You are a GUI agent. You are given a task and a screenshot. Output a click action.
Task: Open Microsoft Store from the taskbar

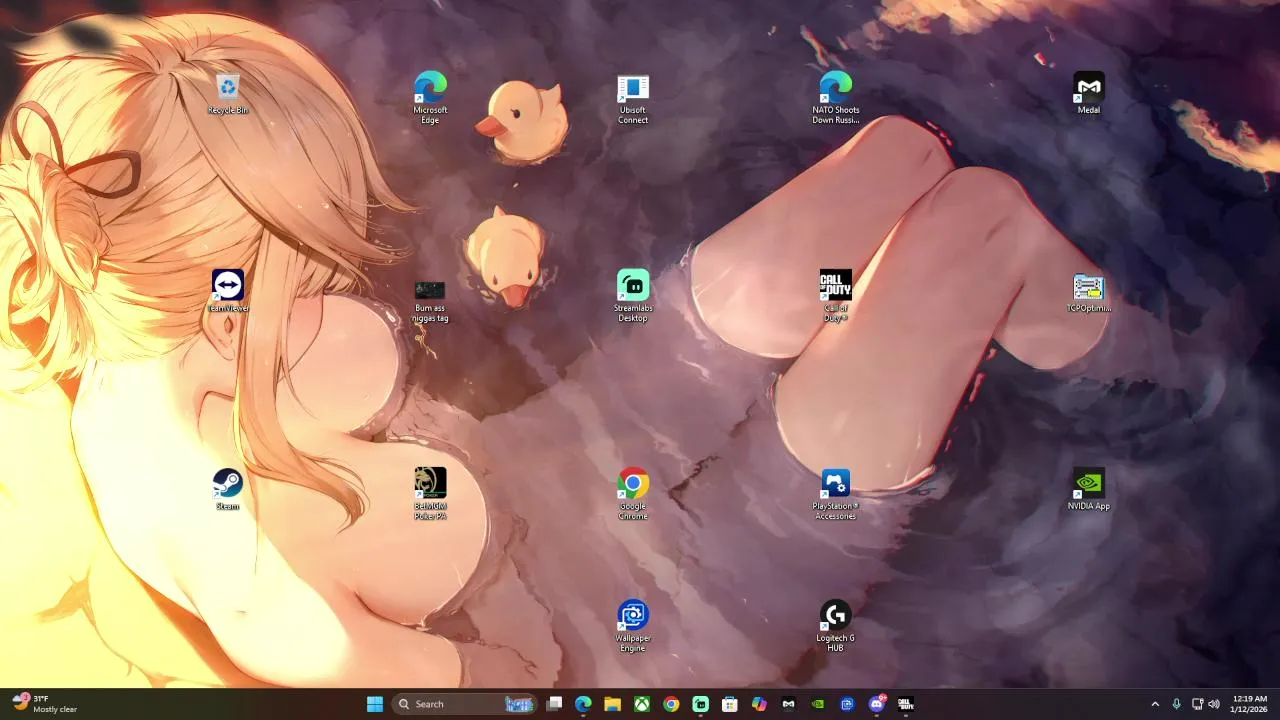[730, 704]
